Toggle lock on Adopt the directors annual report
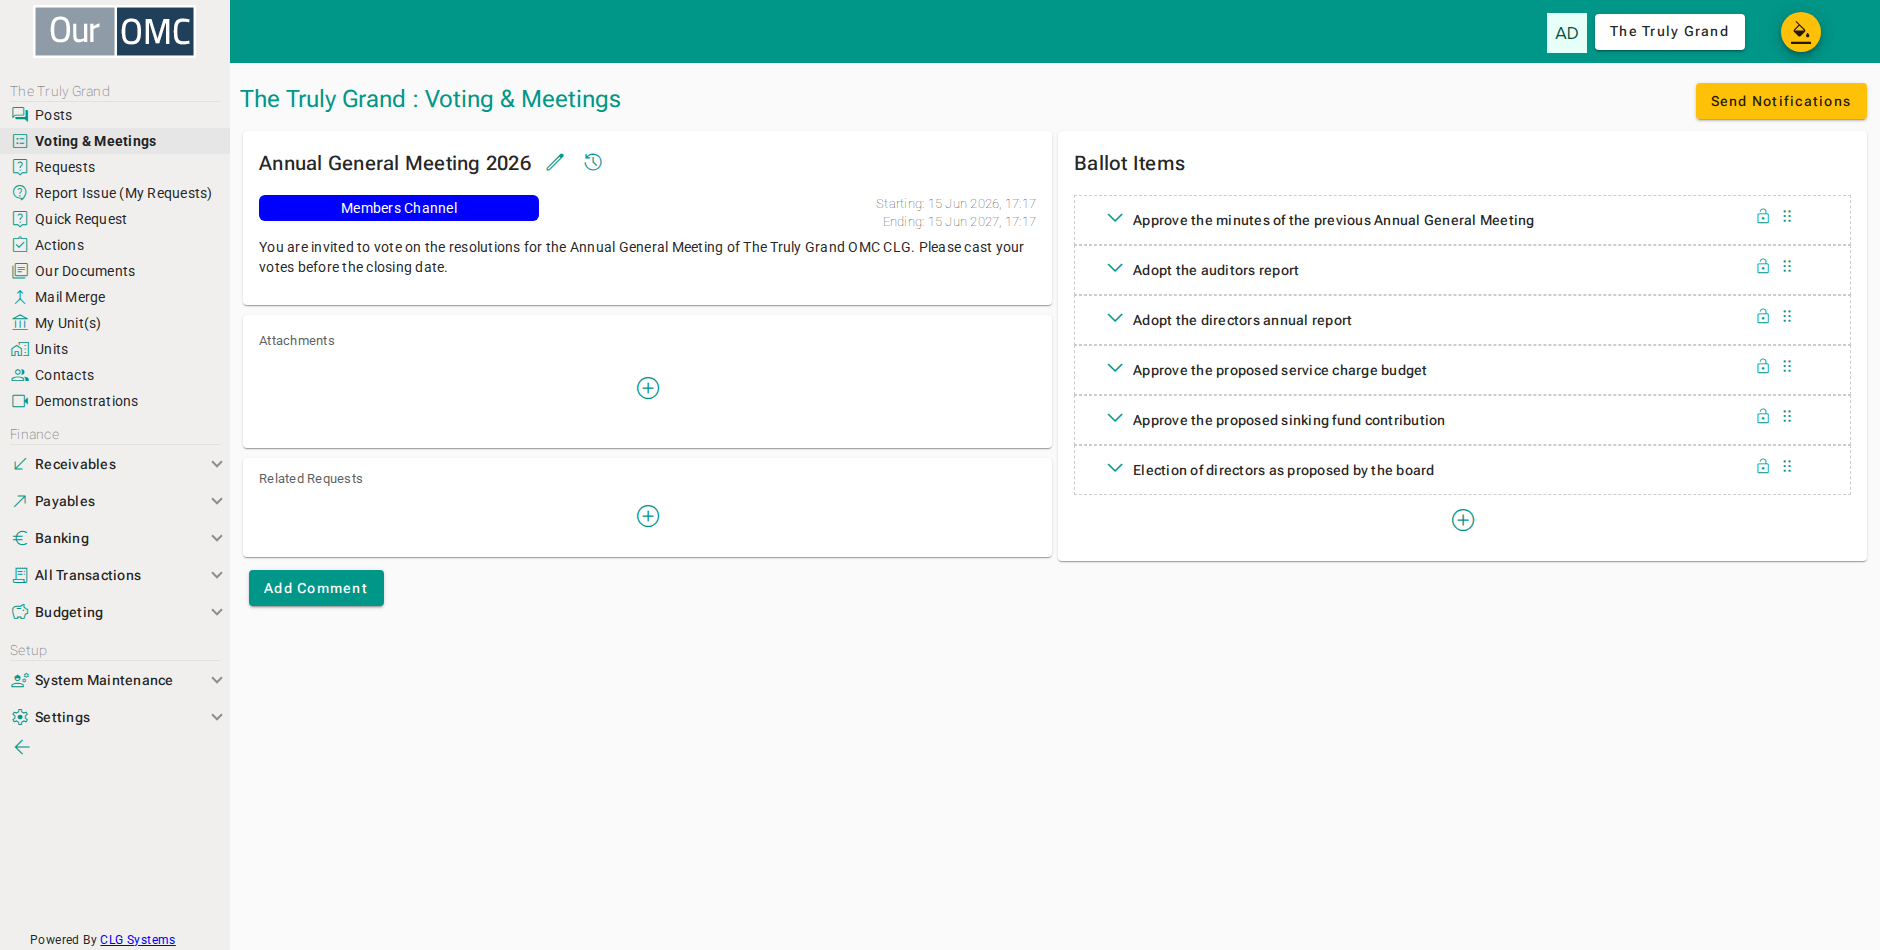 coord(1763,316)
